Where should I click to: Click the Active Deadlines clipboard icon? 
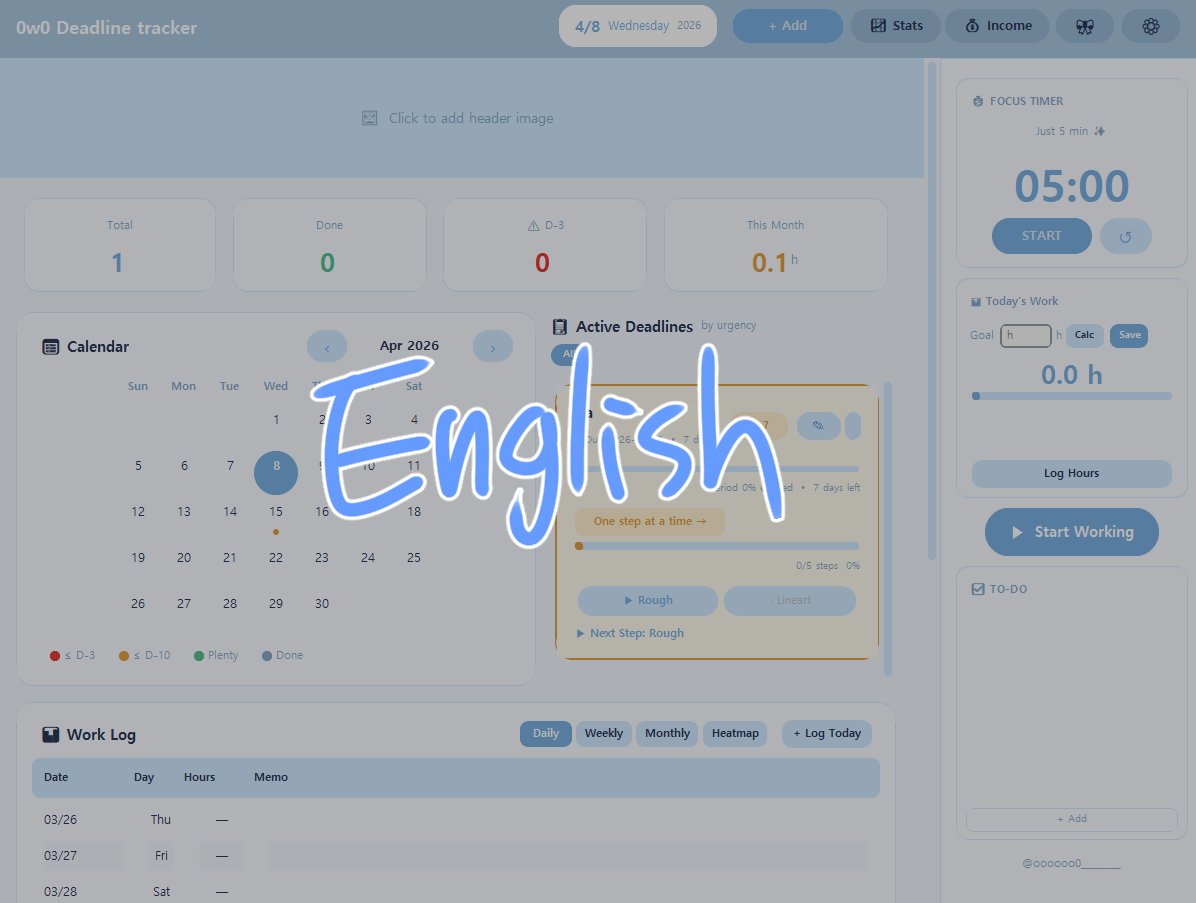(560, 326)
